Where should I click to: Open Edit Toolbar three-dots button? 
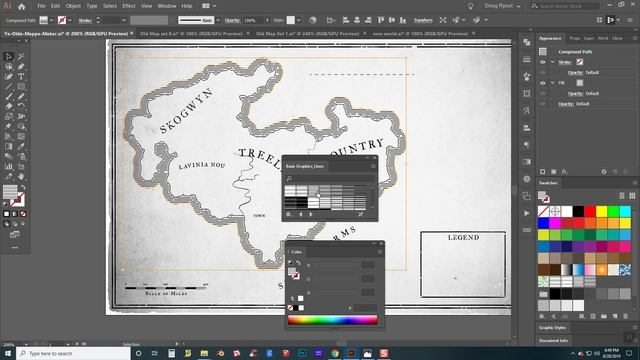point(15,247)
